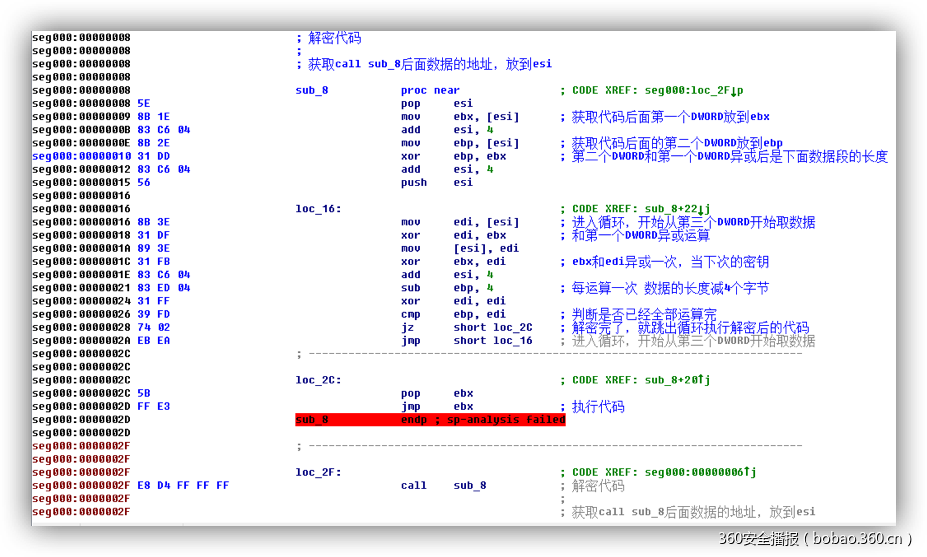Select the 'sub ebp, 4' instruction
This screenshot has height=557, width=927.
(x=447, y=288)
